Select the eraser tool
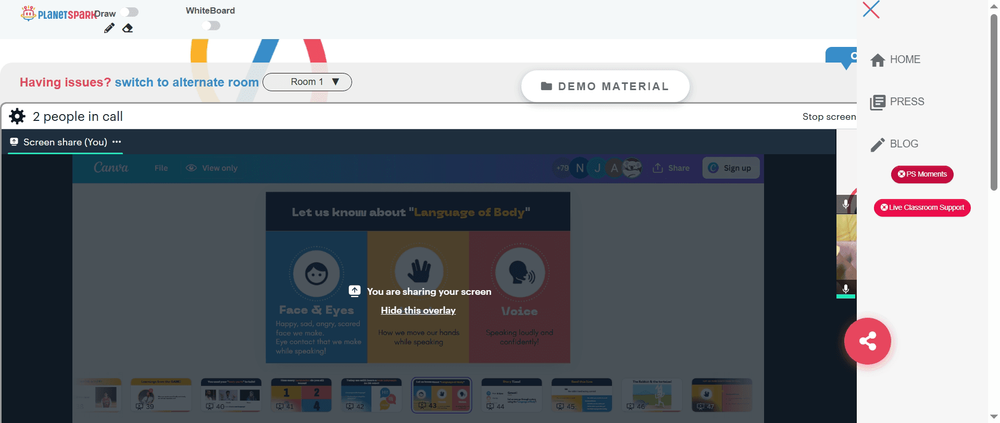The image size is (1000, 423). pyautogui.click(x=128, y=28)
